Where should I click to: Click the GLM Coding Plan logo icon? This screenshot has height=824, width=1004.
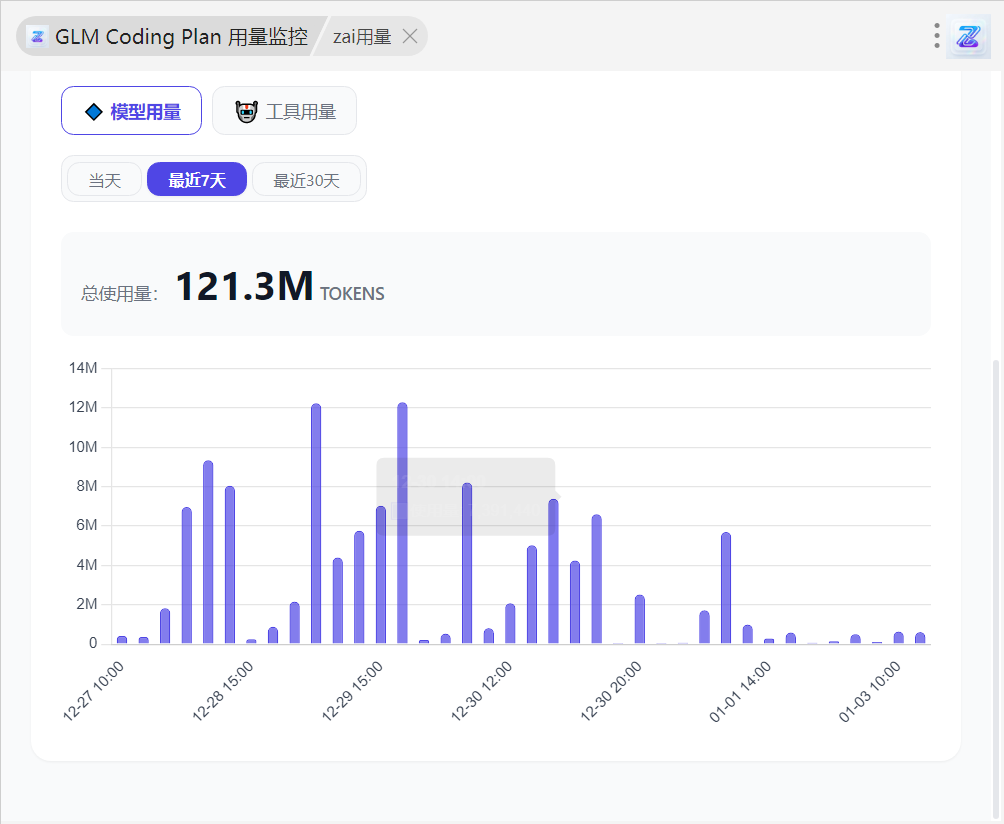coord(38,37)
